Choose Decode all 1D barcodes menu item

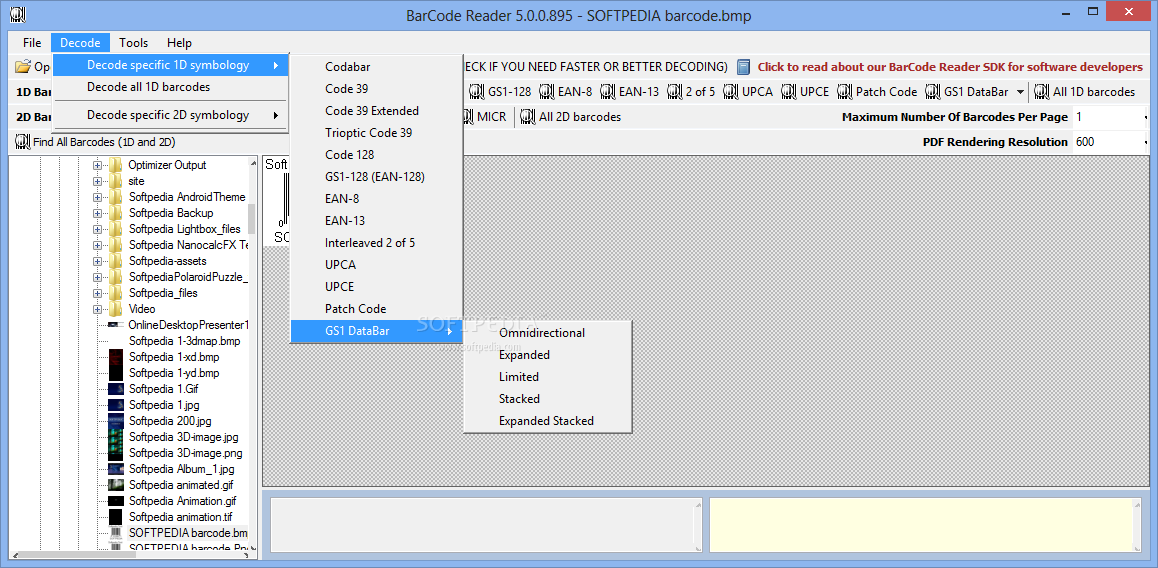(x=171, y=87)
